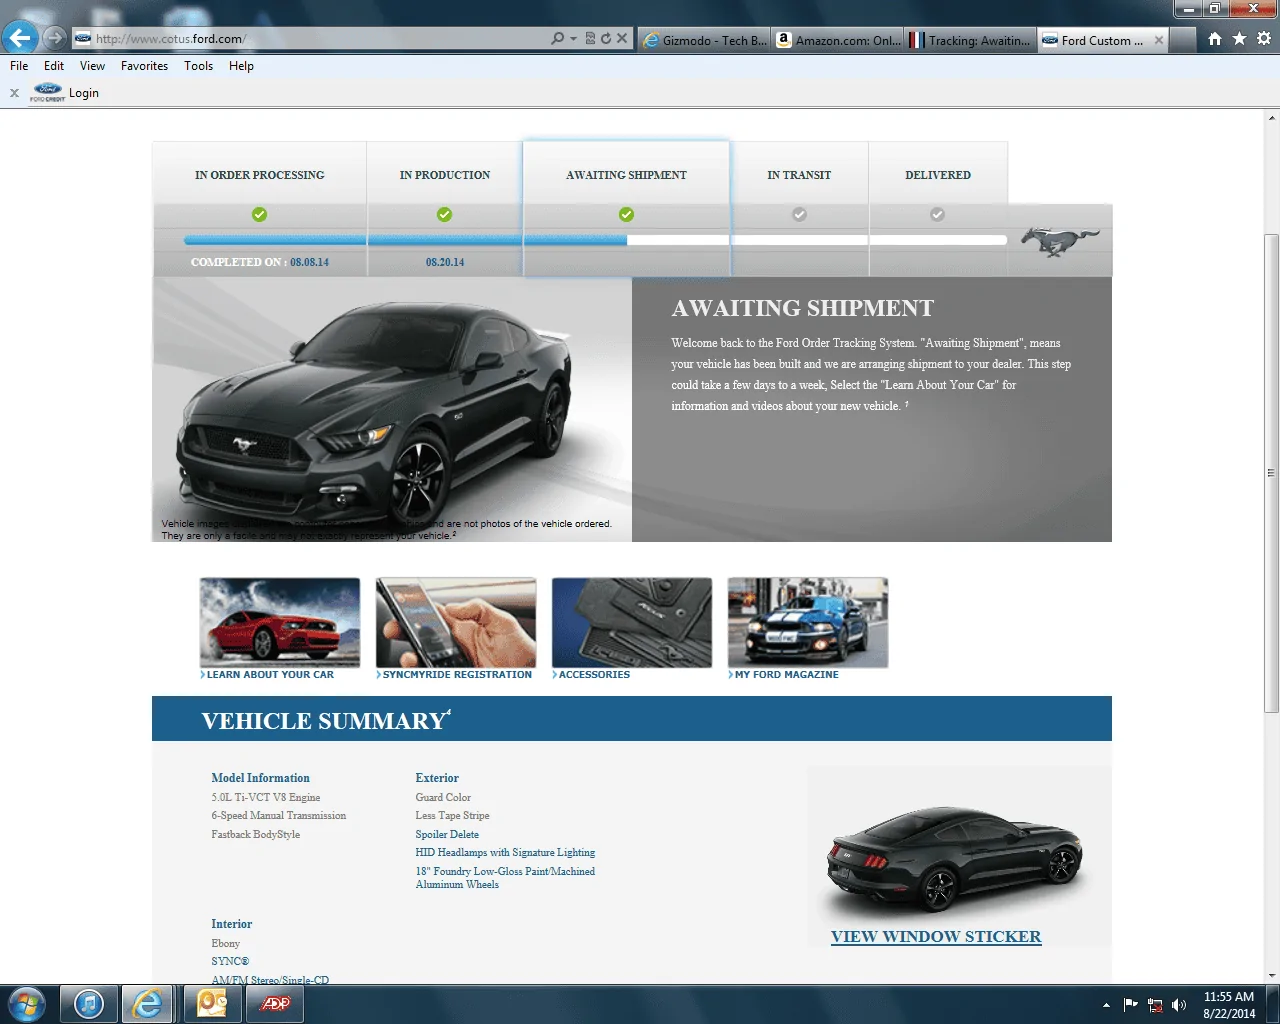Open the Accessories link

tap(594, 675)
